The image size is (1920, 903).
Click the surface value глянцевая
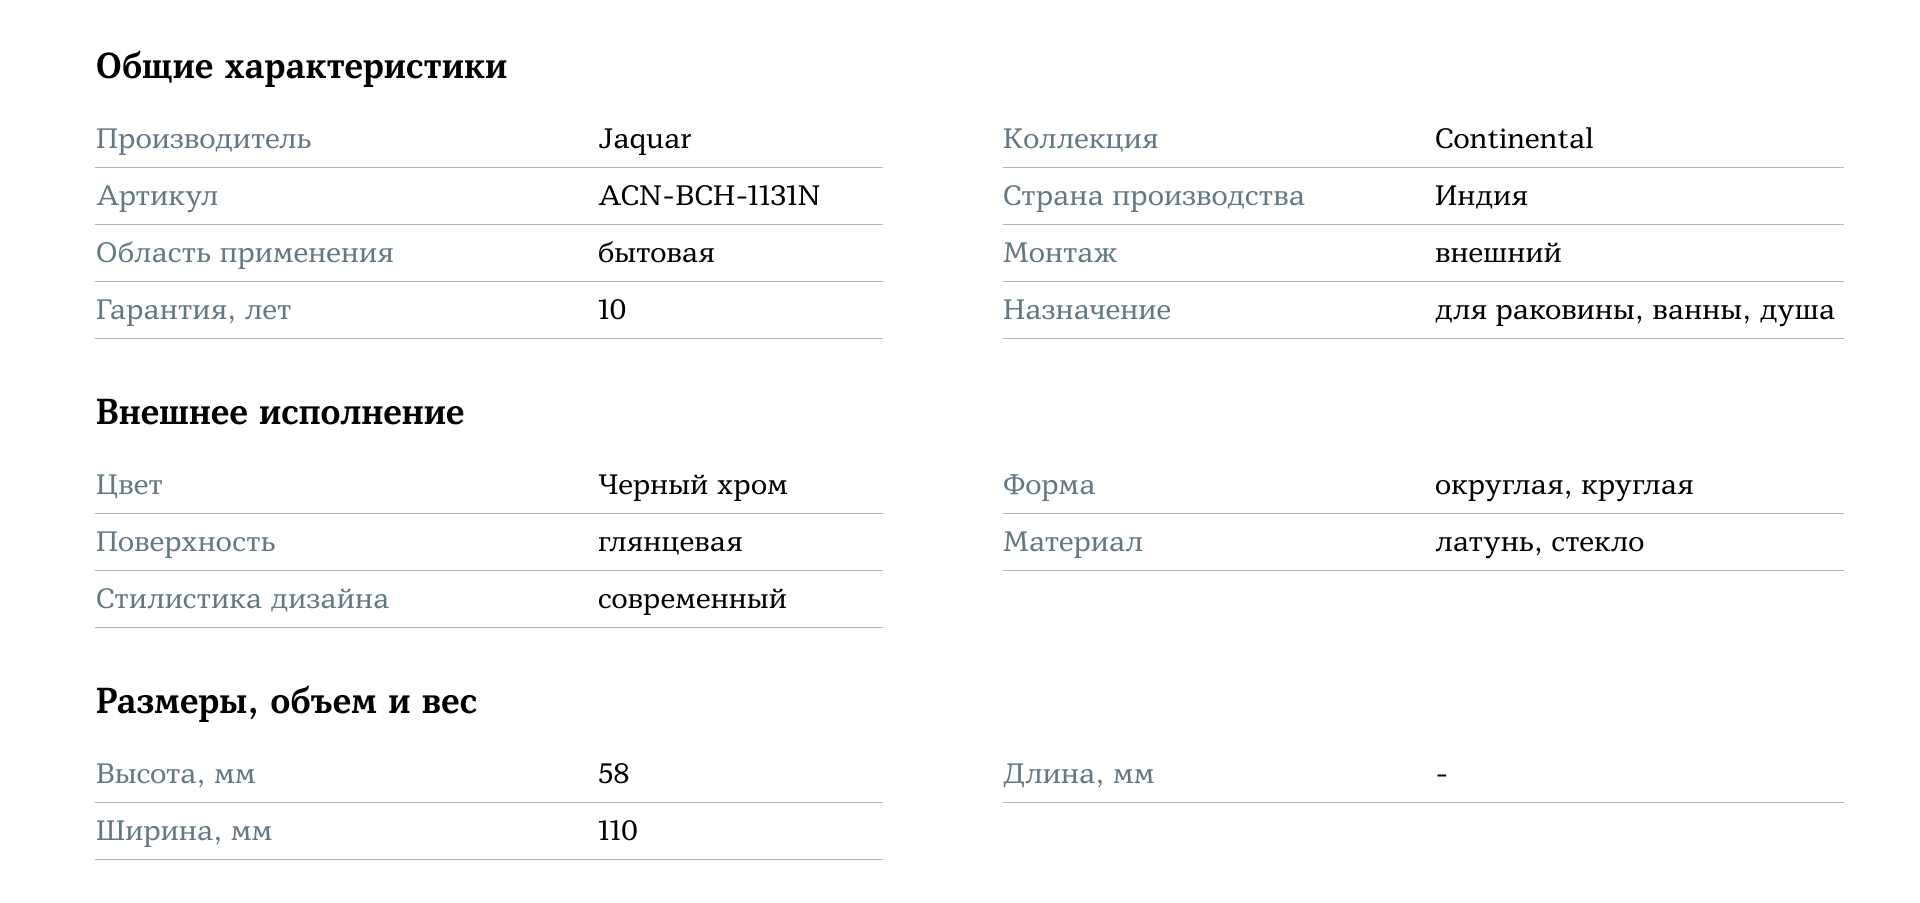click(x=670, y=542)
